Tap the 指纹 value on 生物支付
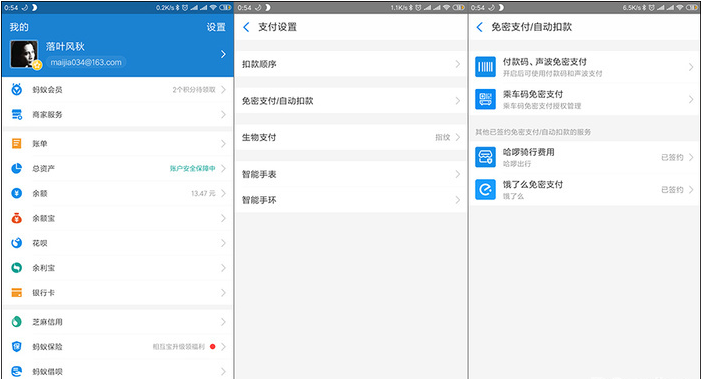 click(443, 137)
